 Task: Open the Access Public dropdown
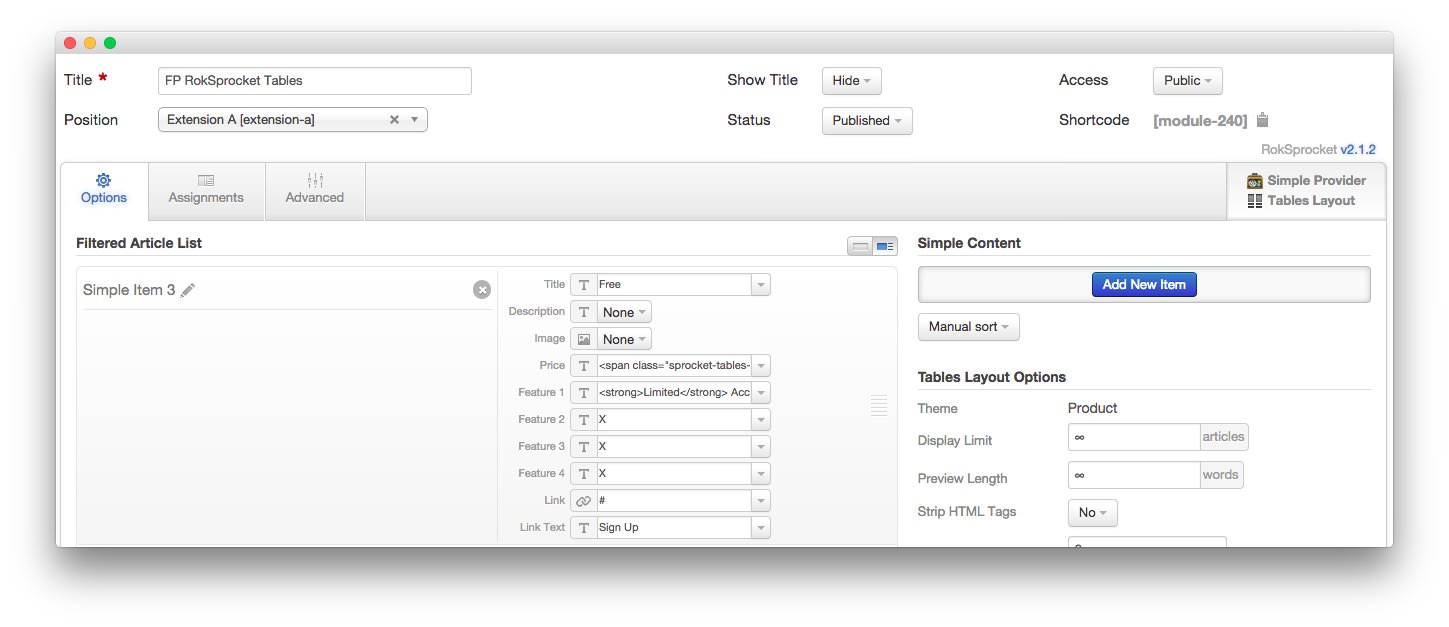click(1187, 81)
